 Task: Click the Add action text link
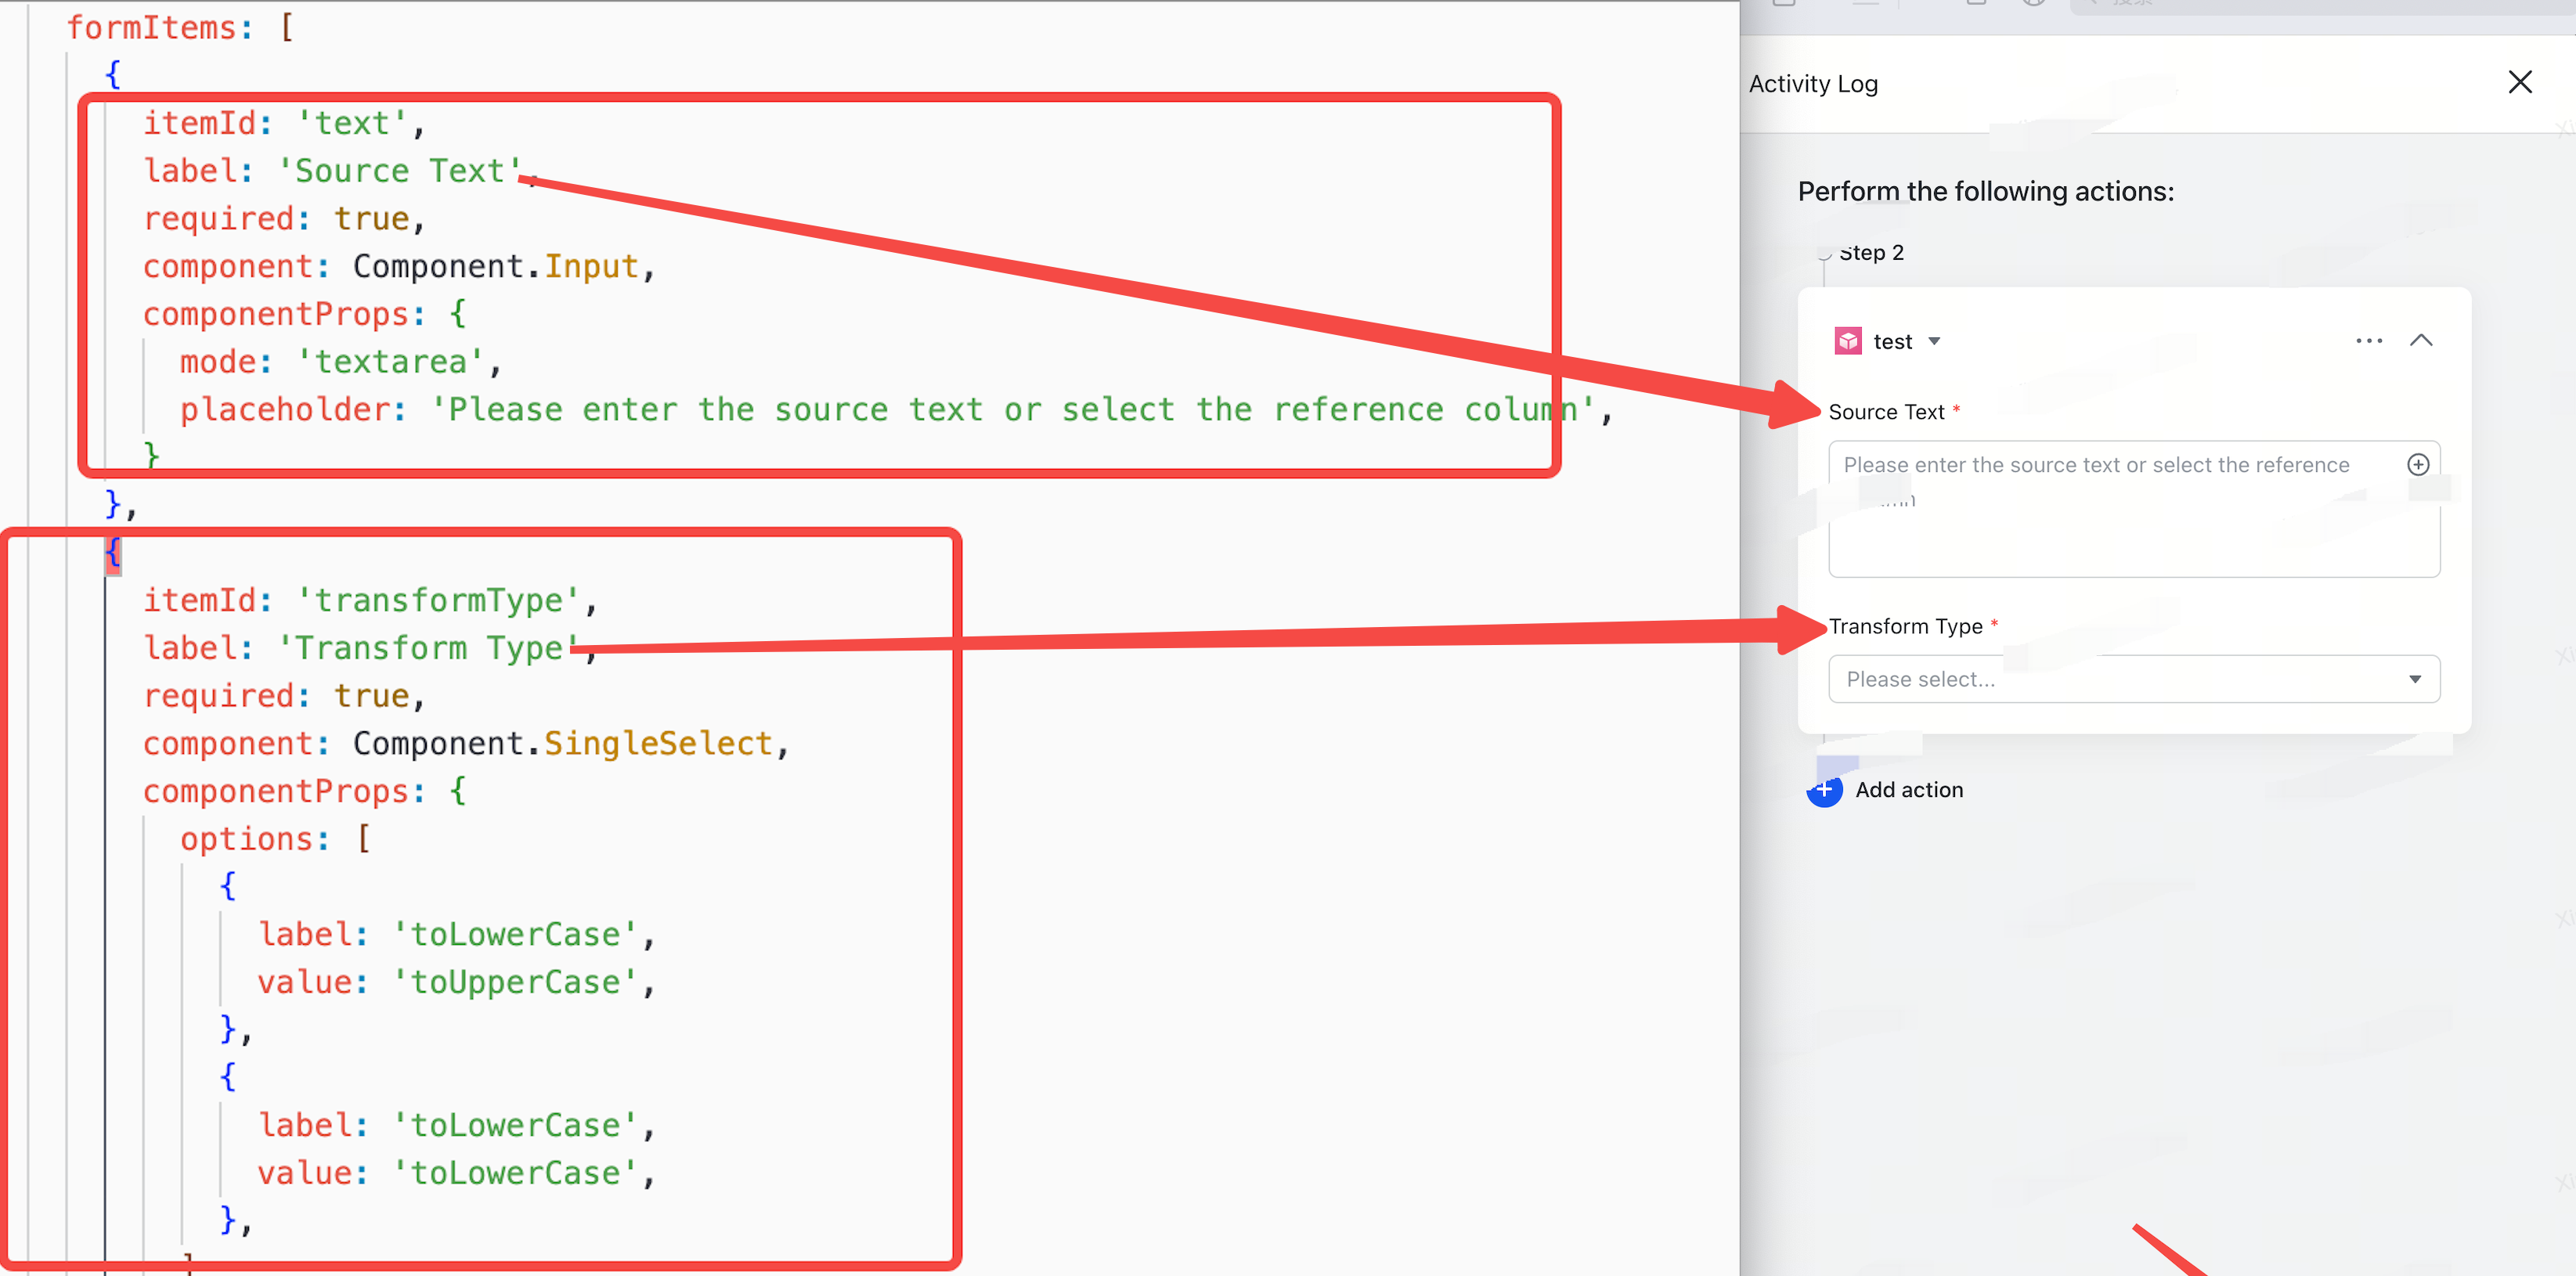point(1909,790)
